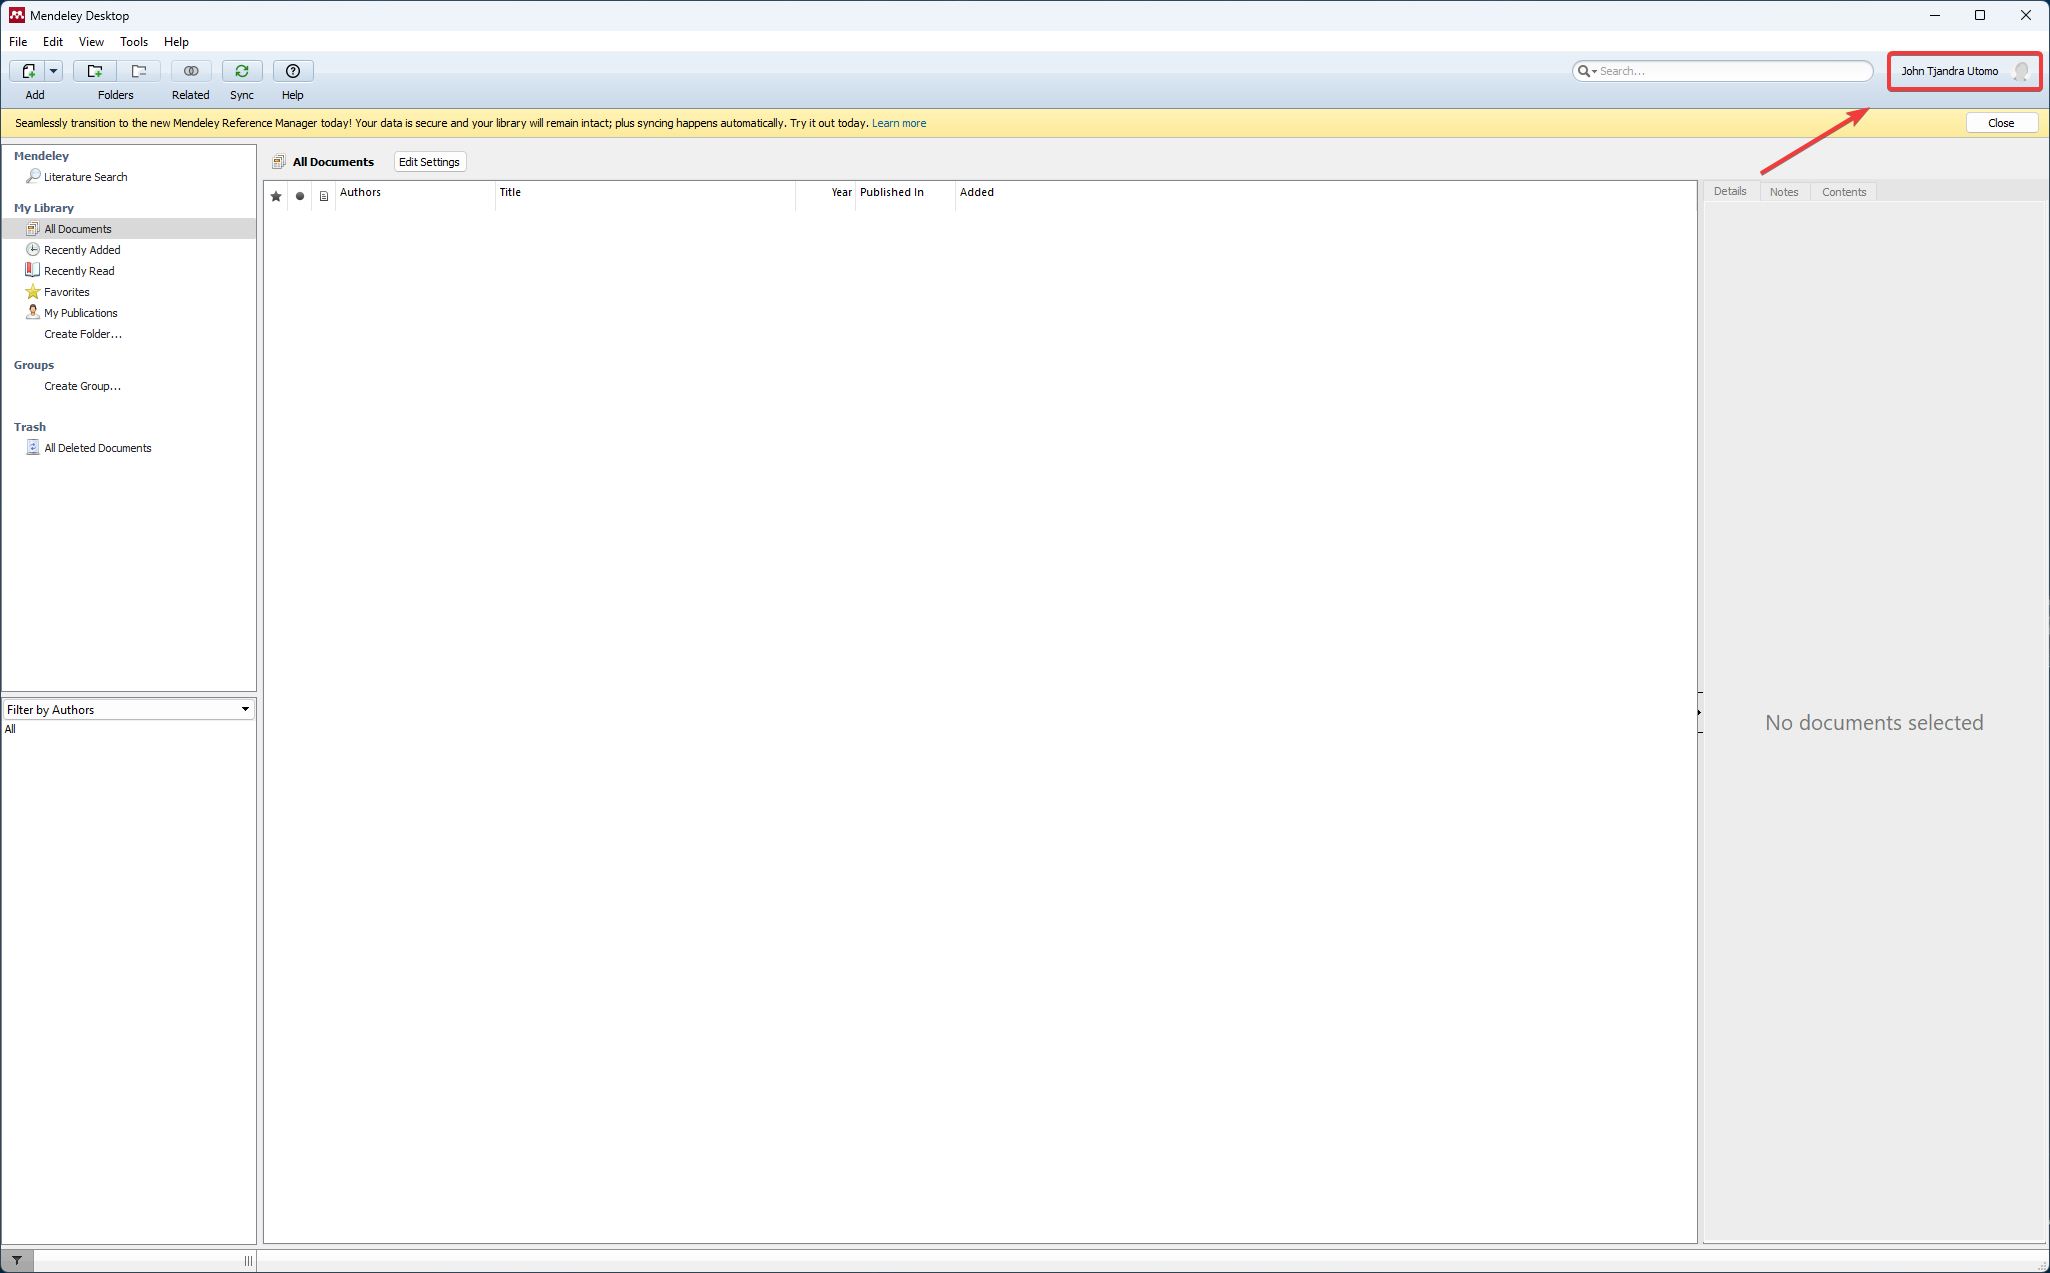The height and width of the screenshot is (1273, 2050).
Task: Switch to the Notes tab
Action: pos(1784,192)
